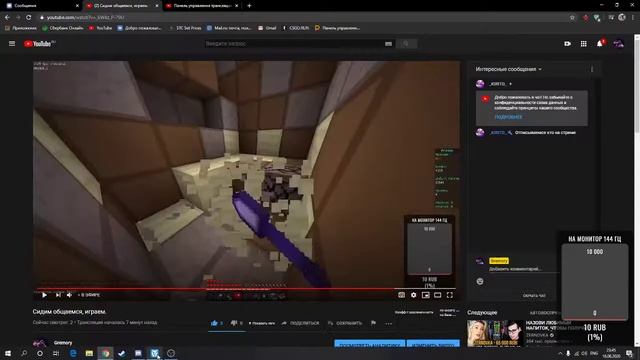Close the Сообщения browser tab

77,6
